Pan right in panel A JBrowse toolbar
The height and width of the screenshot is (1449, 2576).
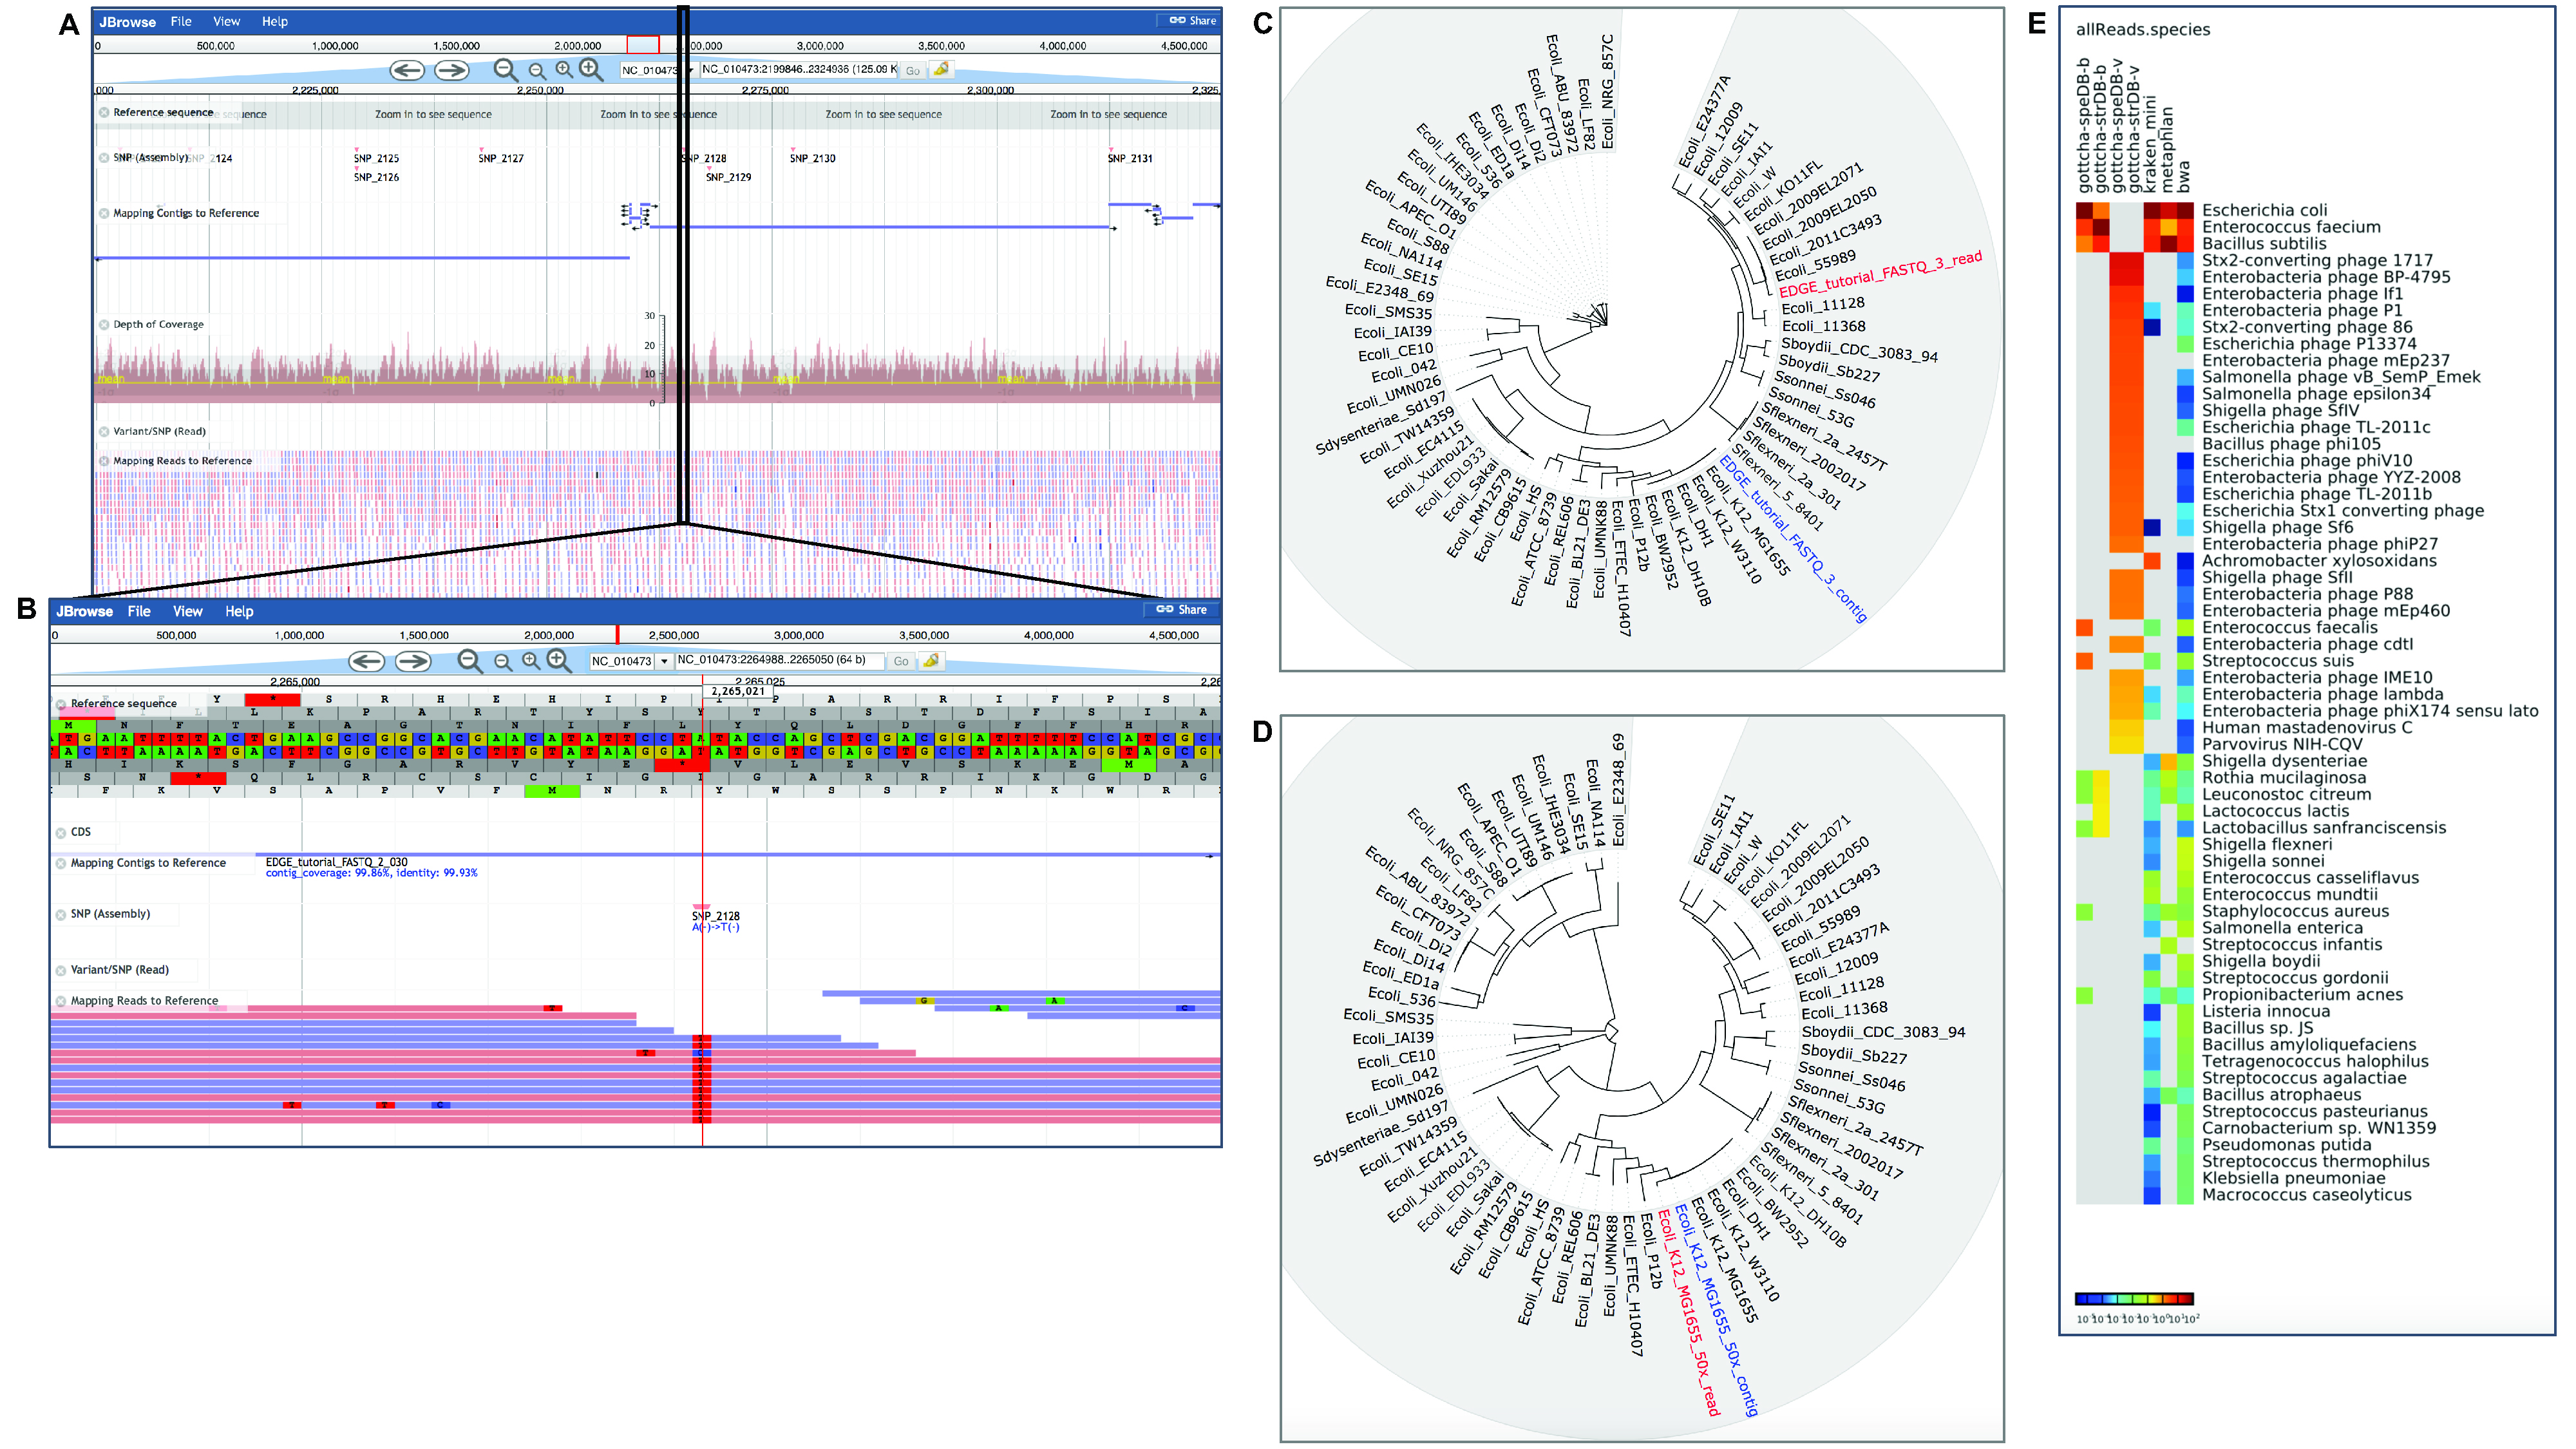point(452,70)
